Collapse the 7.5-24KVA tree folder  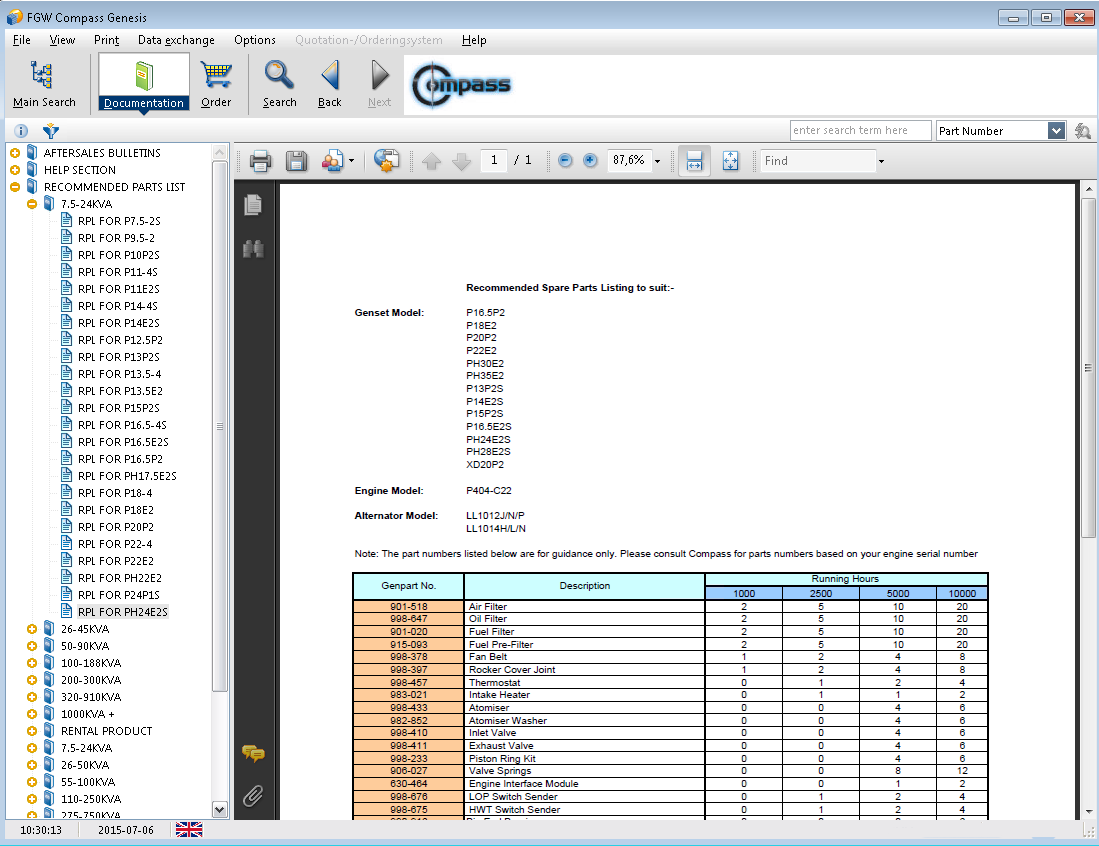click(32, 204)
